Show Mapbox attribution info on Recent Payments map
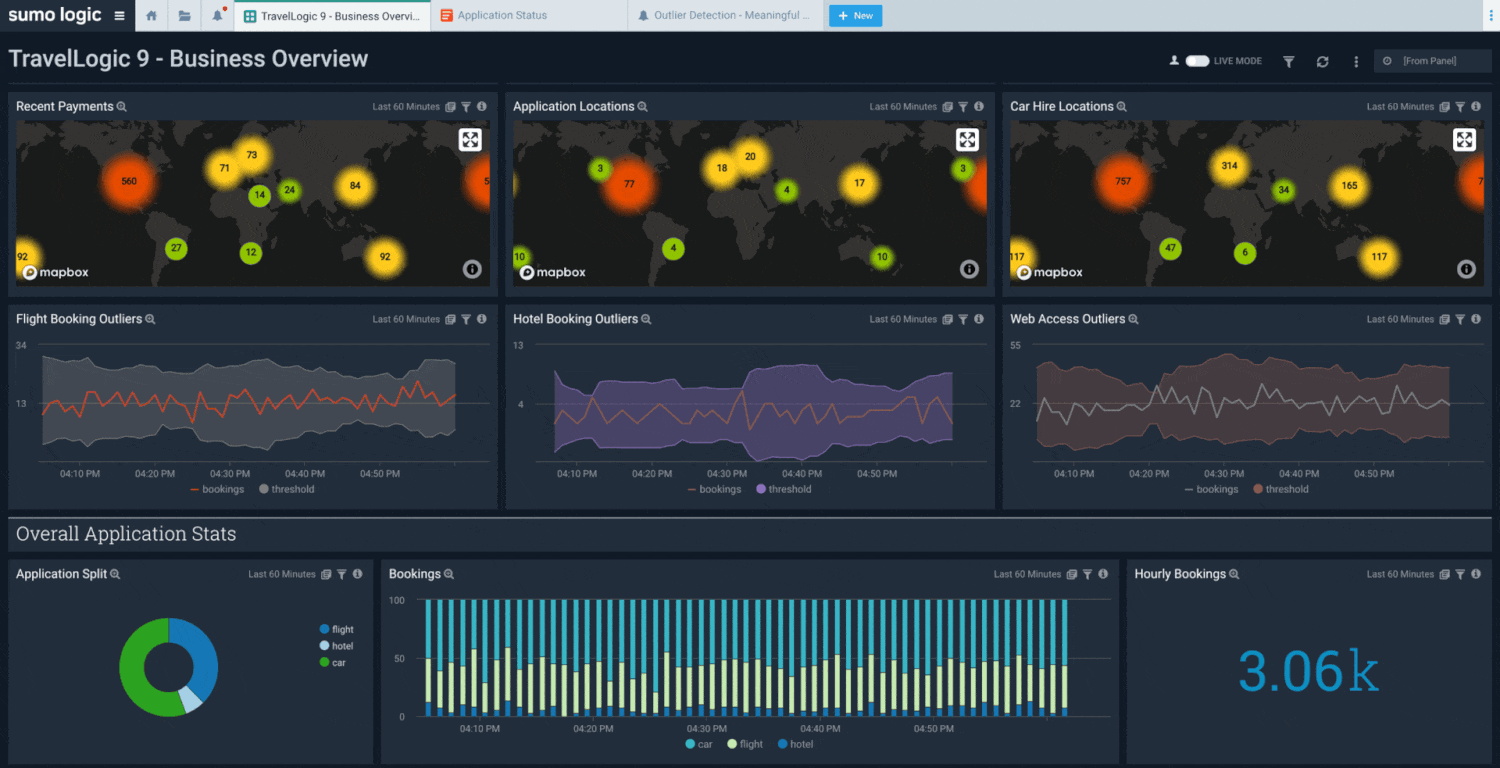The image size is (1500, 768). [472, 269]
